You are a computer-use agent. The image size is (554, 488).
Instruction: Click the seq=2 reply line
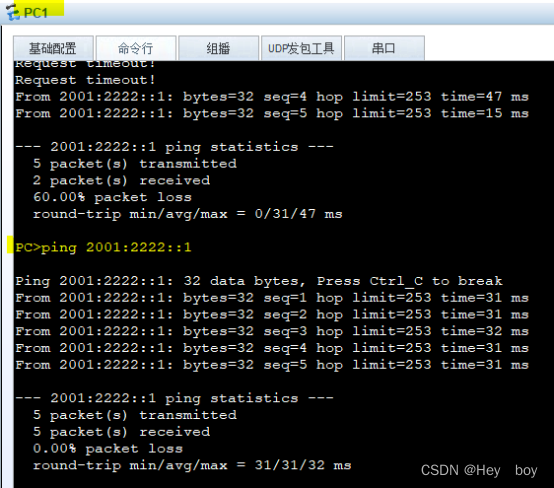click(272, 314)
